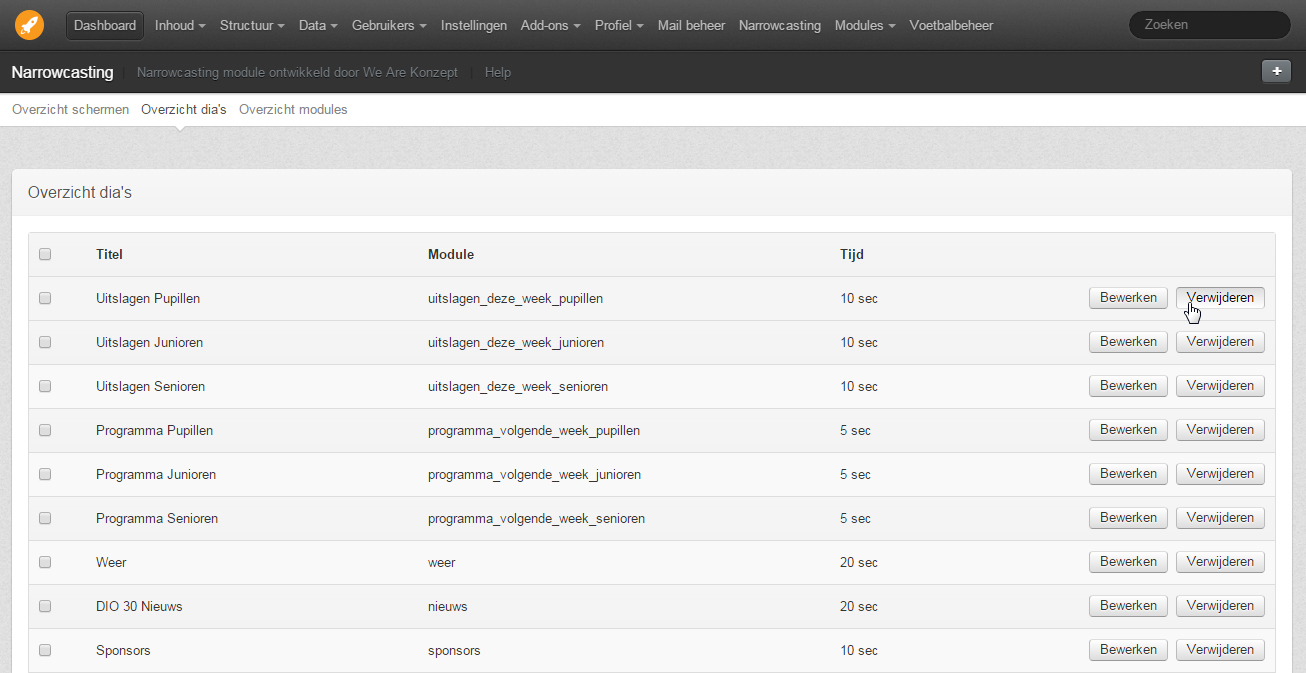The width and height of the screenshot is (1306, 673).
Task: Open Instellingen in the top menu
Action: (474, 25)
